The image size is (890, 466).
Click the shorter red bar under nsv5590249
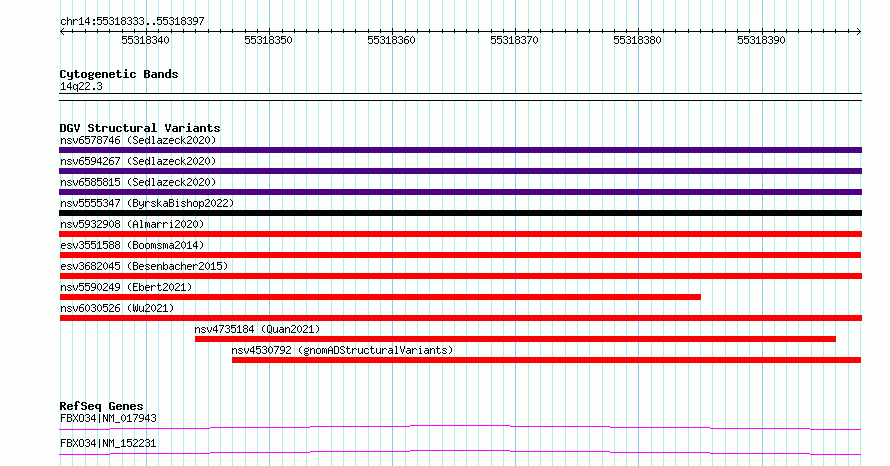pos(380,297)
